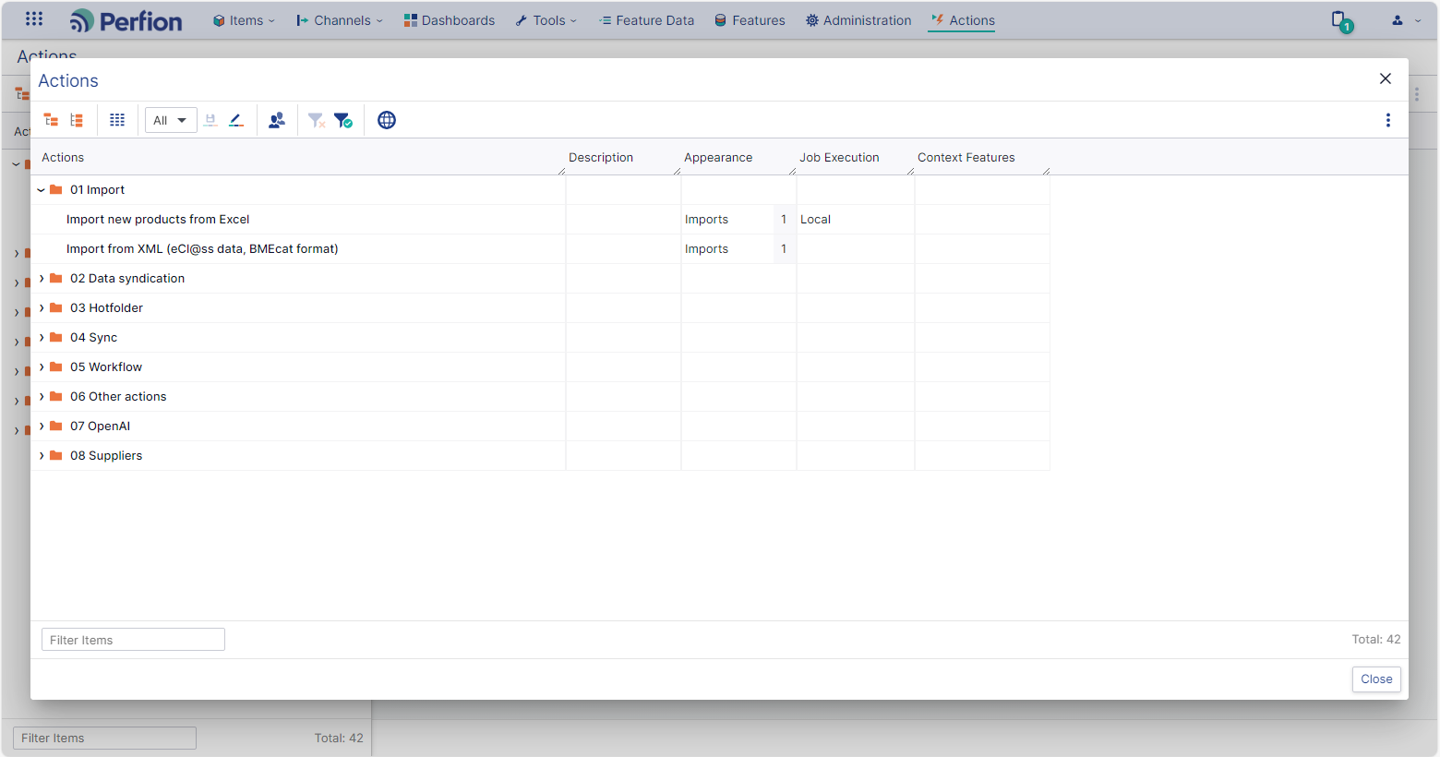Screen dimensions: 1440x757
Task: Click the users icon in toolbar
Action: 277,120
